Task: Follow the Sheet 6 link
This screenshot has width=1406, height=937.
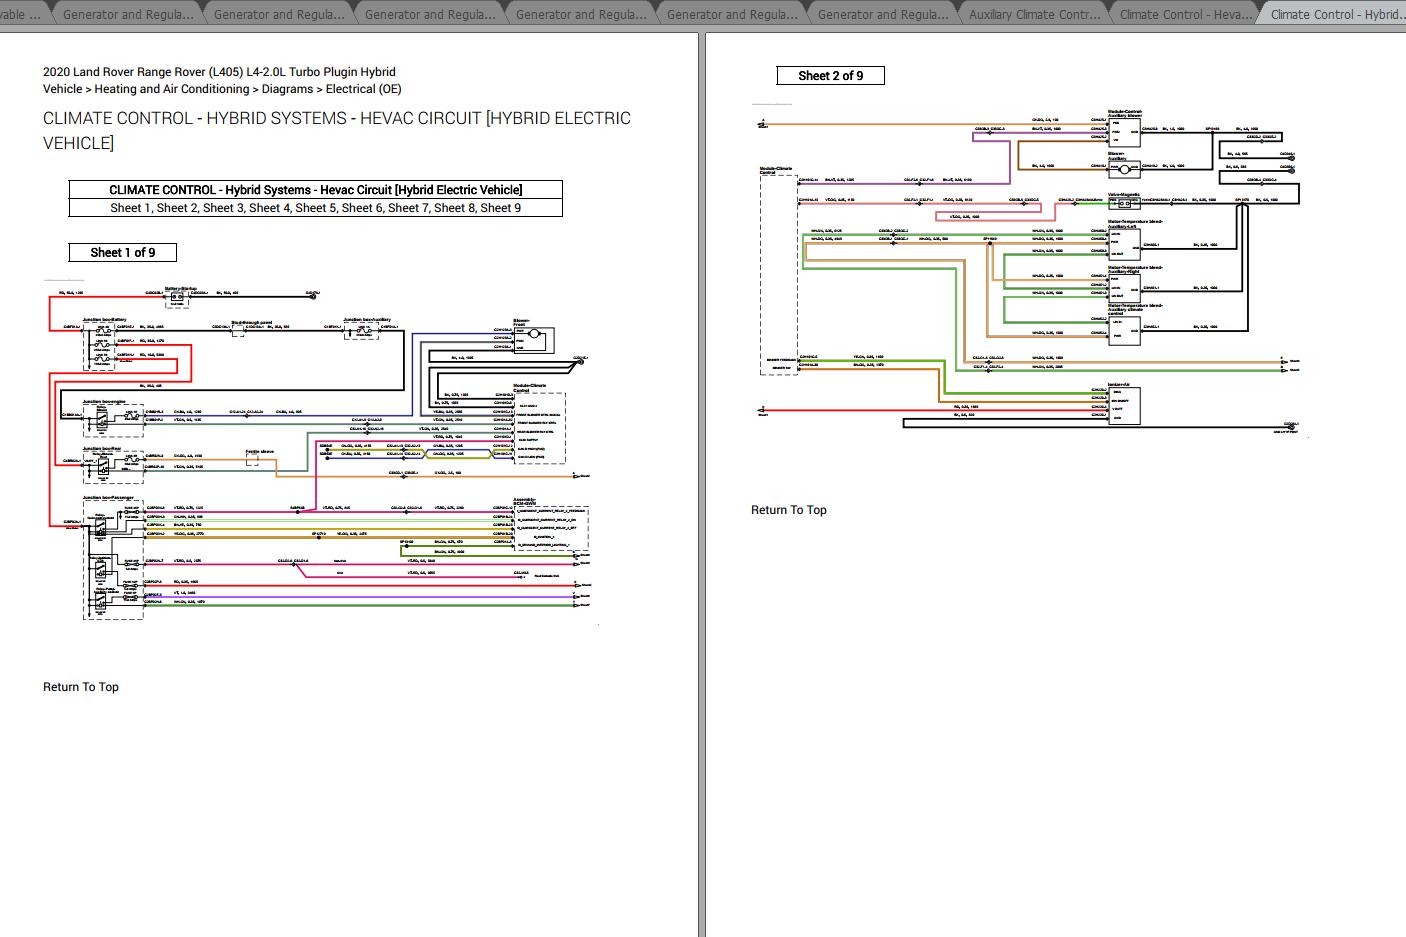Action: click(362, 208)
